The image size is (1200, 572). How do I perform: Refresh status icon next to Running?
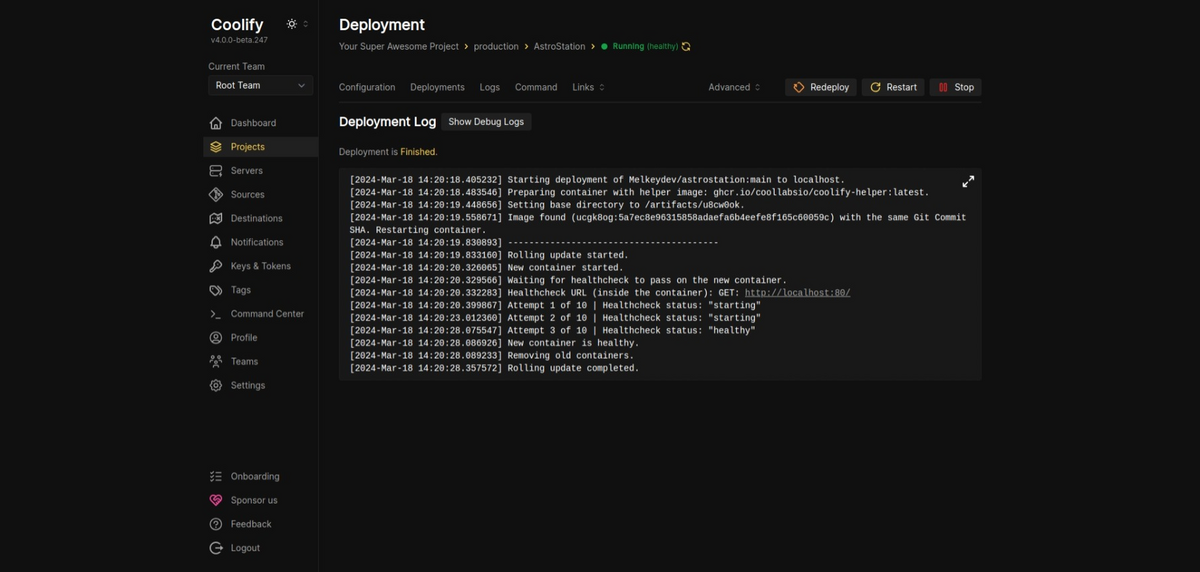click(686, 47)
